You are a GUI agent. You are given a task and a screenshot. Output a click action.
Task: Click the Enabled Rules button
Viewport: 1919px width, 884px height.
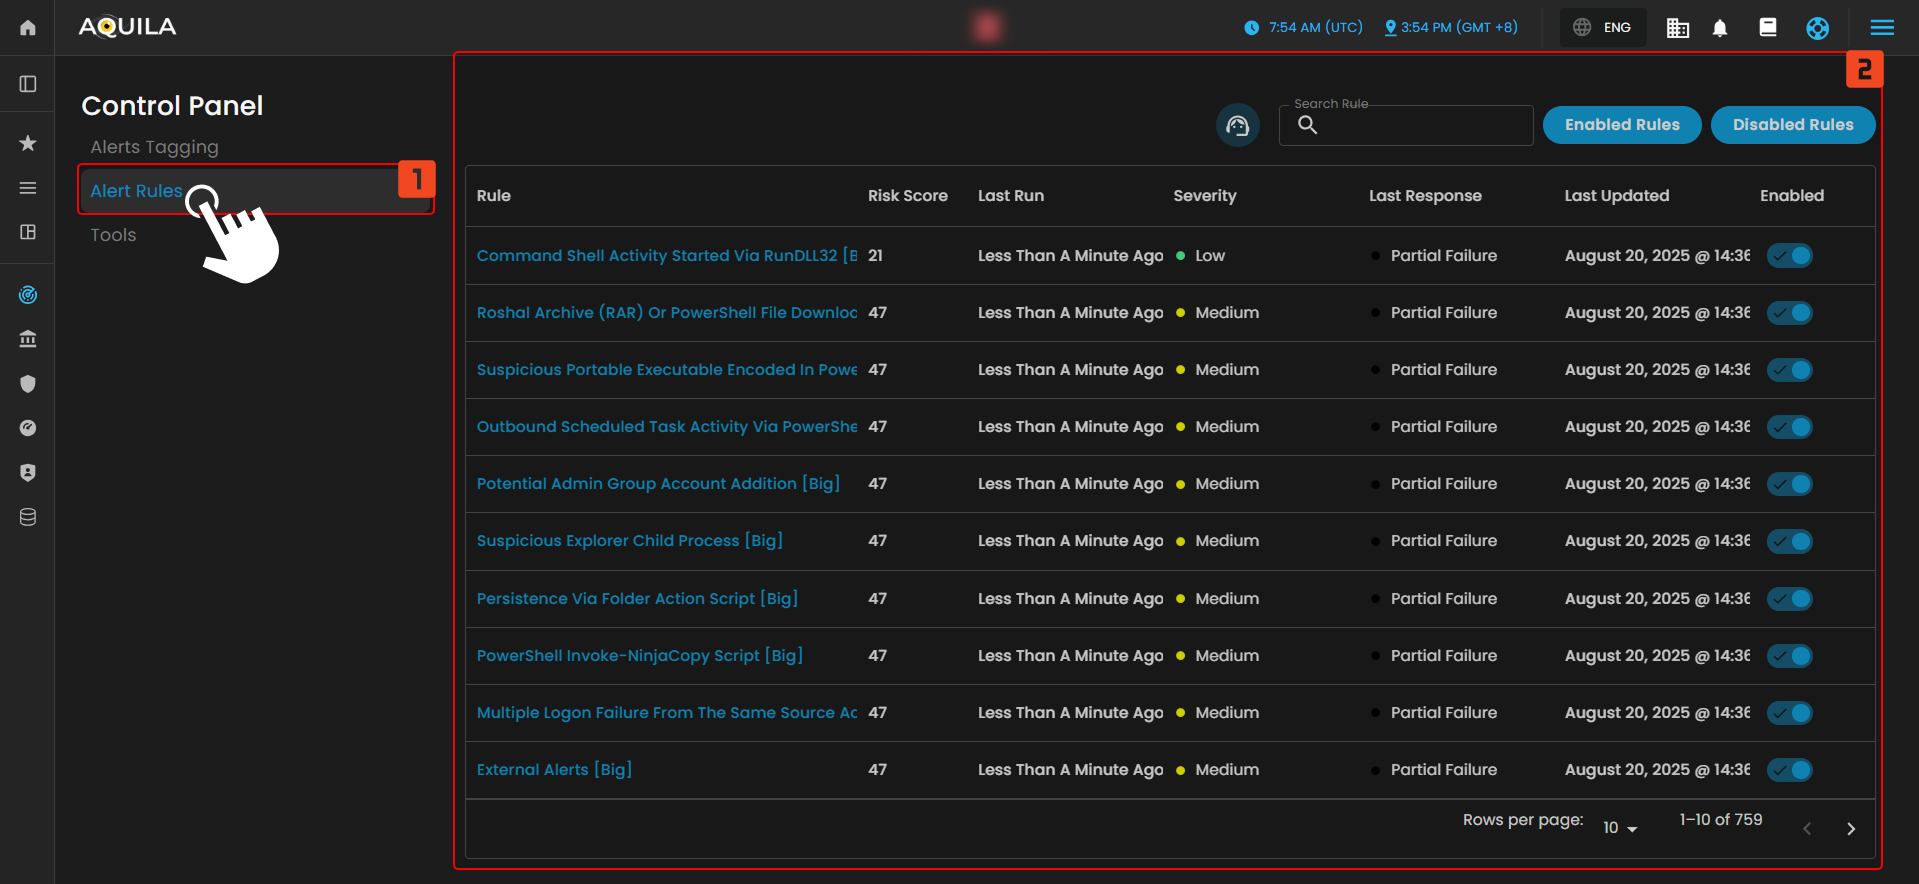1621,125
